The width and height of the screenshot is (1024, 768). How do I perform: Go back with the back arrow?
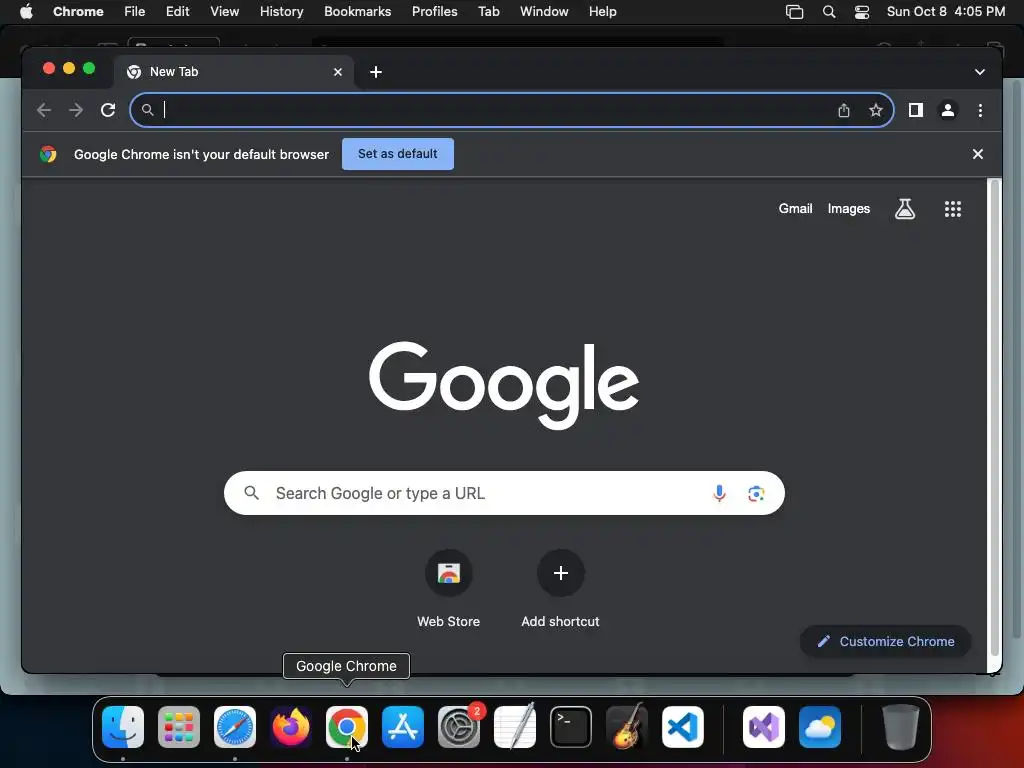(44, 110)
